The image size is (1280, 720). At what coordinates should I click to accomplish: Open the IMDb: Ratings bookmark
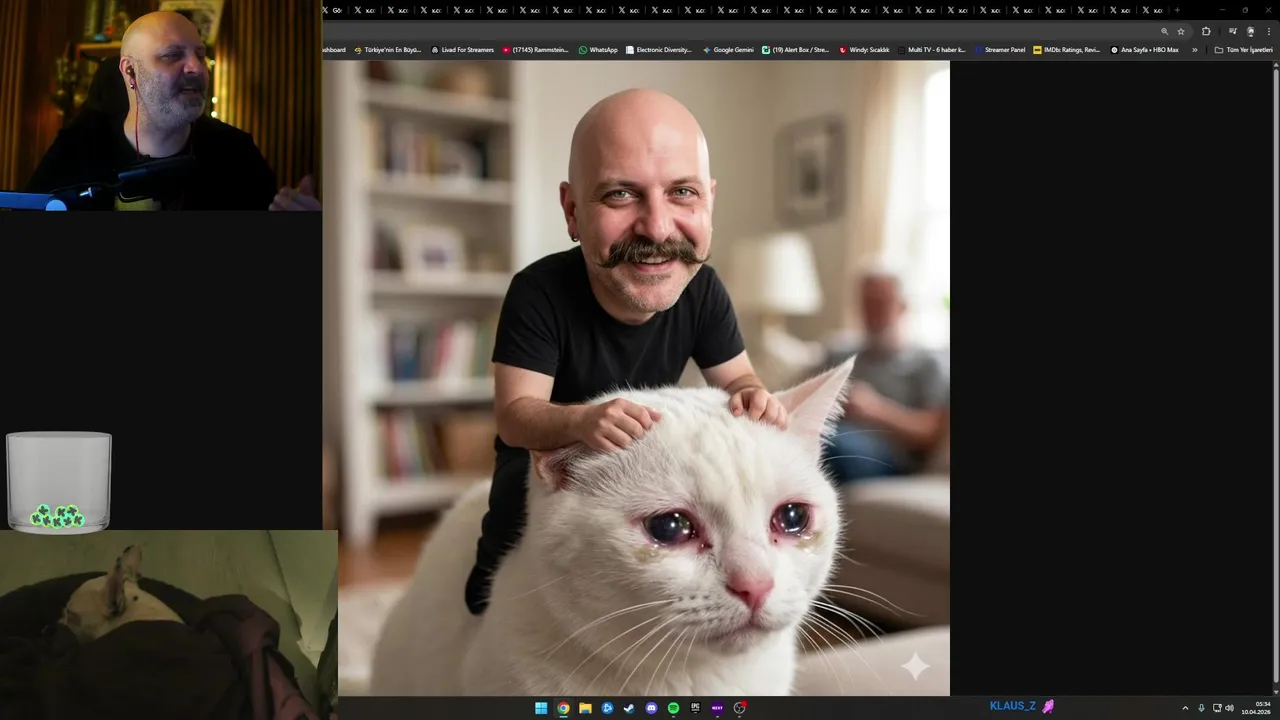coord(1067,49)
